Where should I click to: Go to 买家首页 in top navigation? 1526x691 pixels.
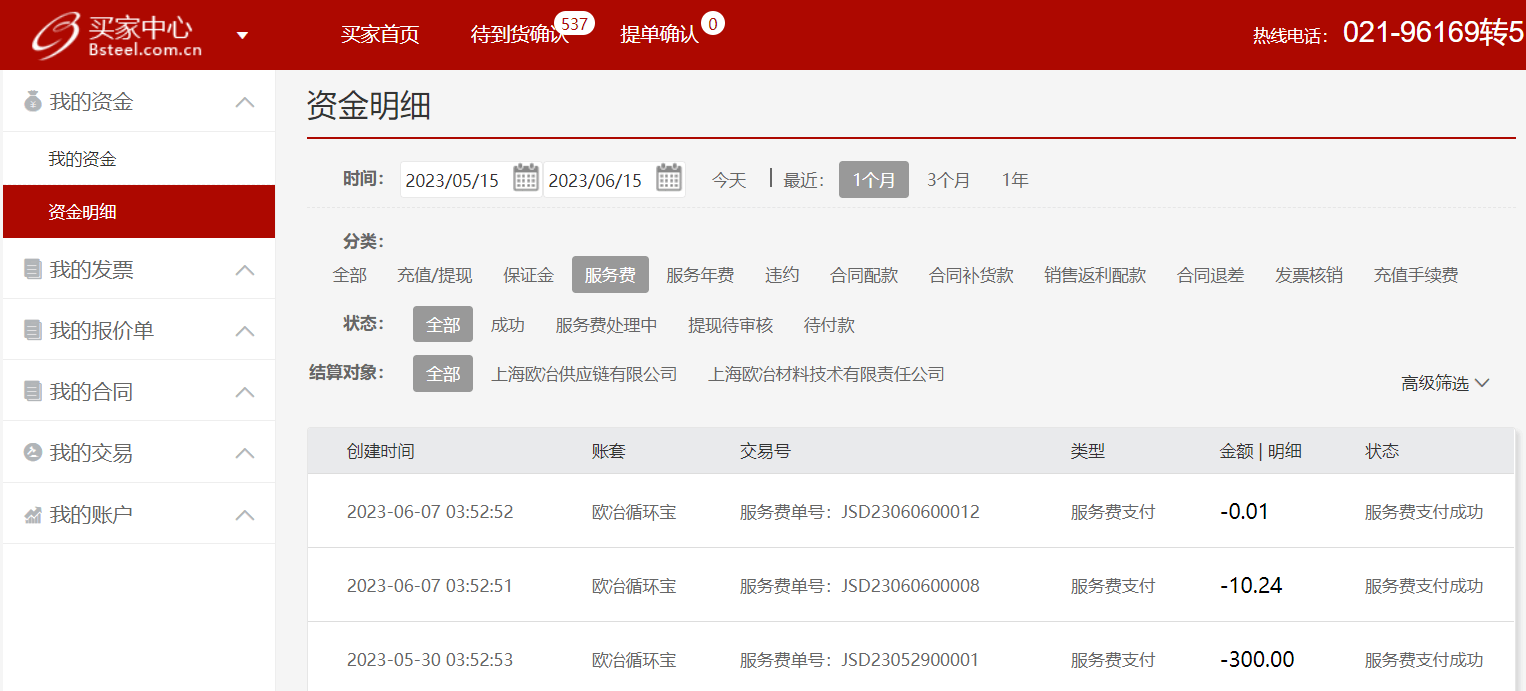click(380, 35)
